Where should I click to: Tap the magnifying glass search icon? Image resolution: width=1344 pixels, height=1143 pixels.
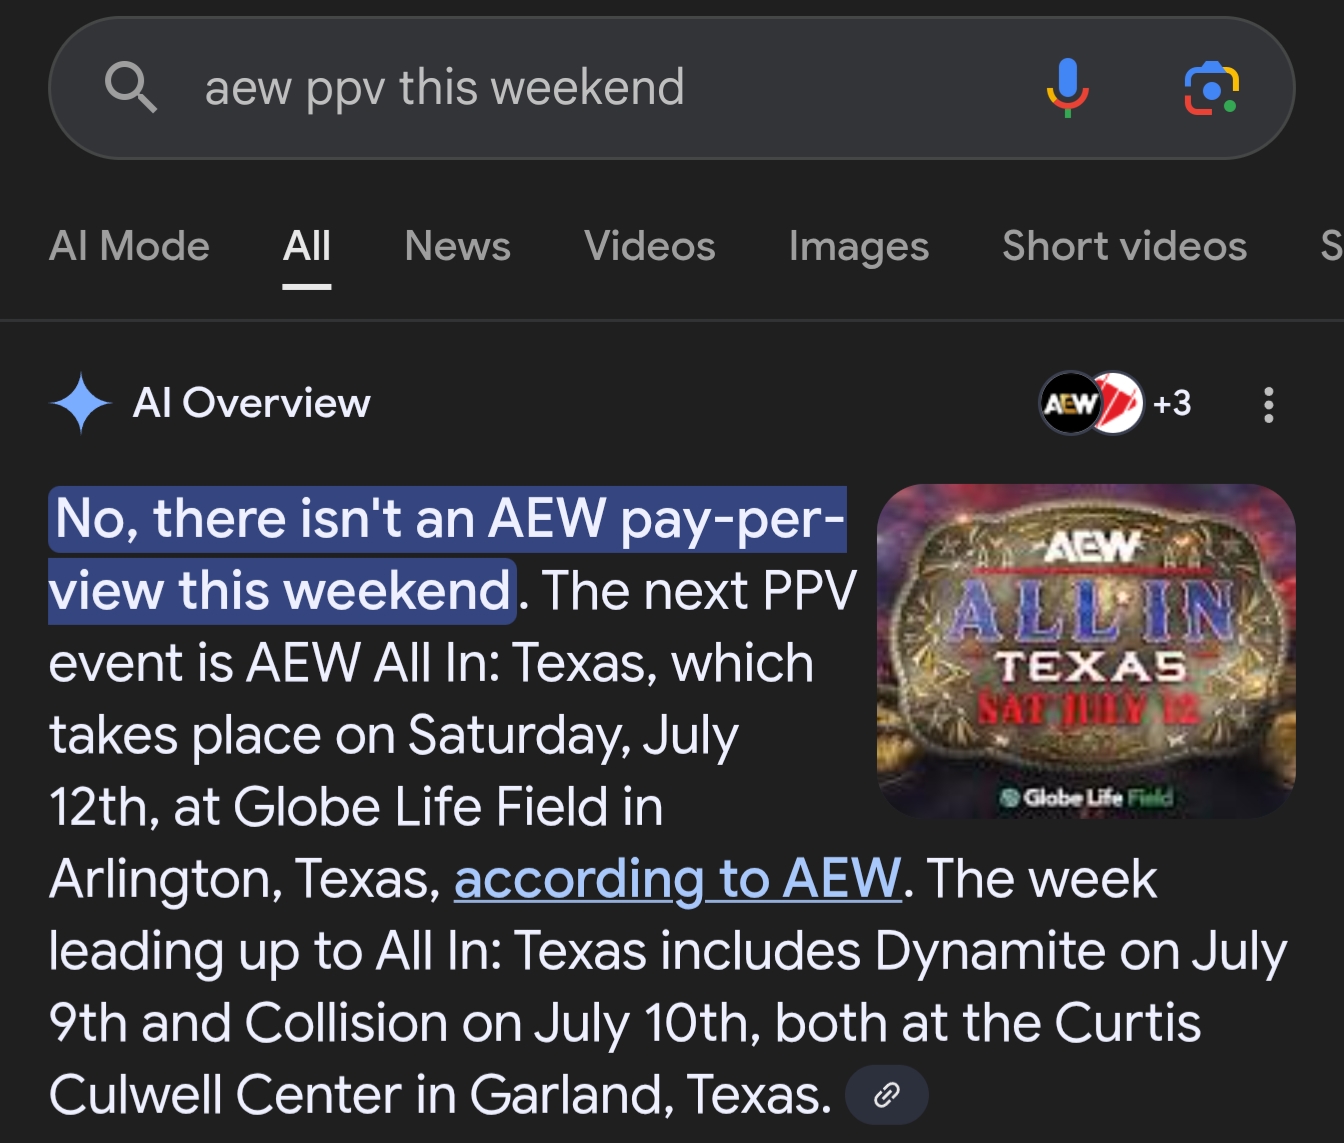131,87
